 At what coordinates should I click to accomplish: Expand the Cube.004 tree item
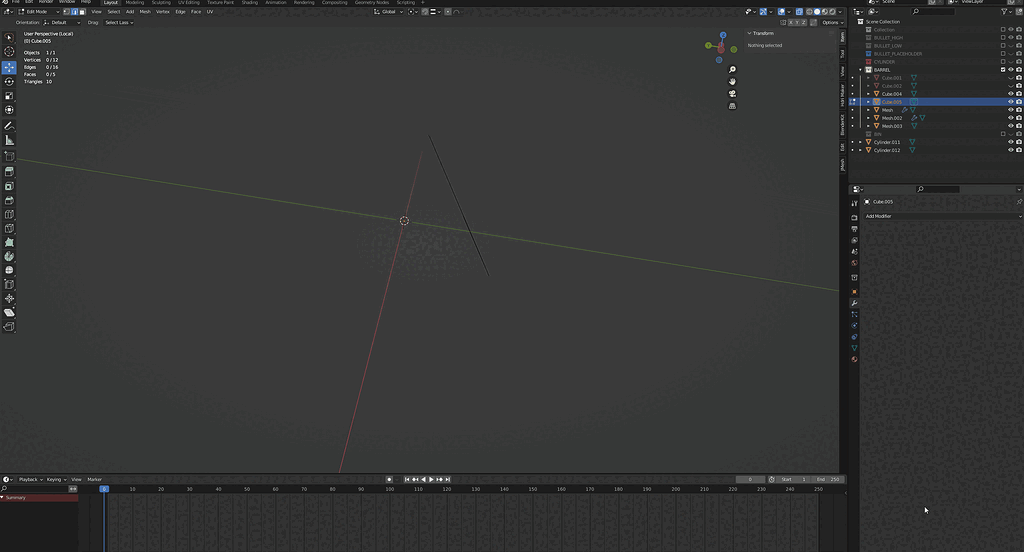tap(868, 94)
